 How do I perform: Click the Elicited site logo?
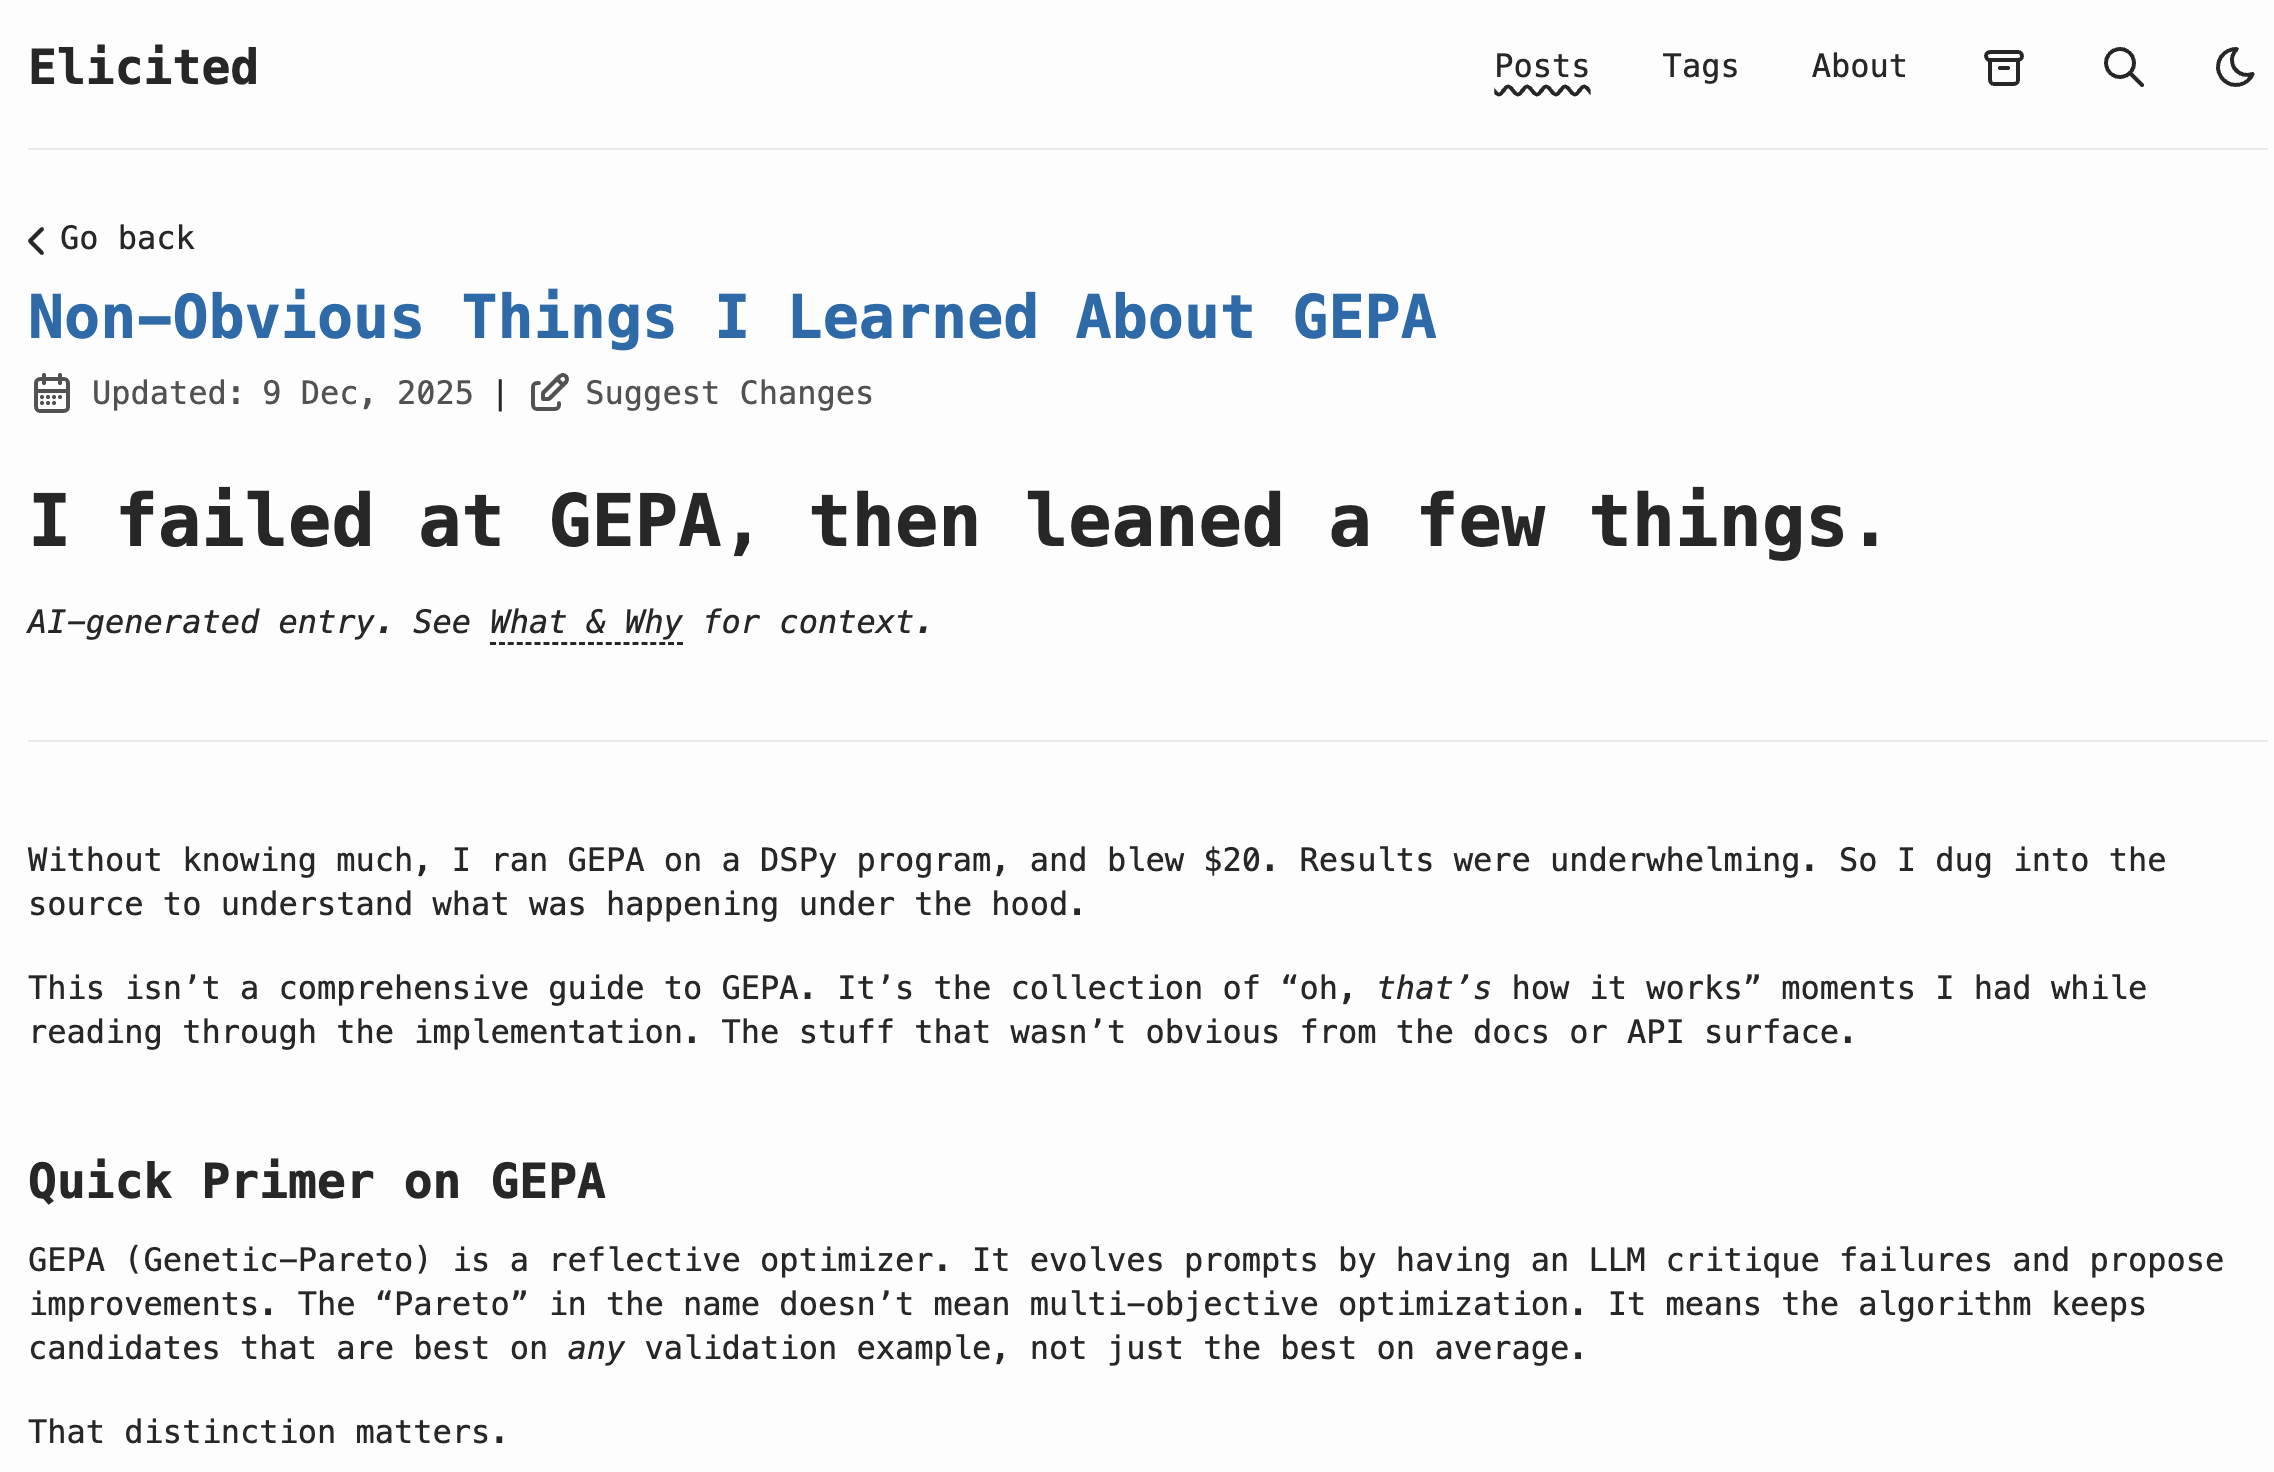[x=143, y=66]
